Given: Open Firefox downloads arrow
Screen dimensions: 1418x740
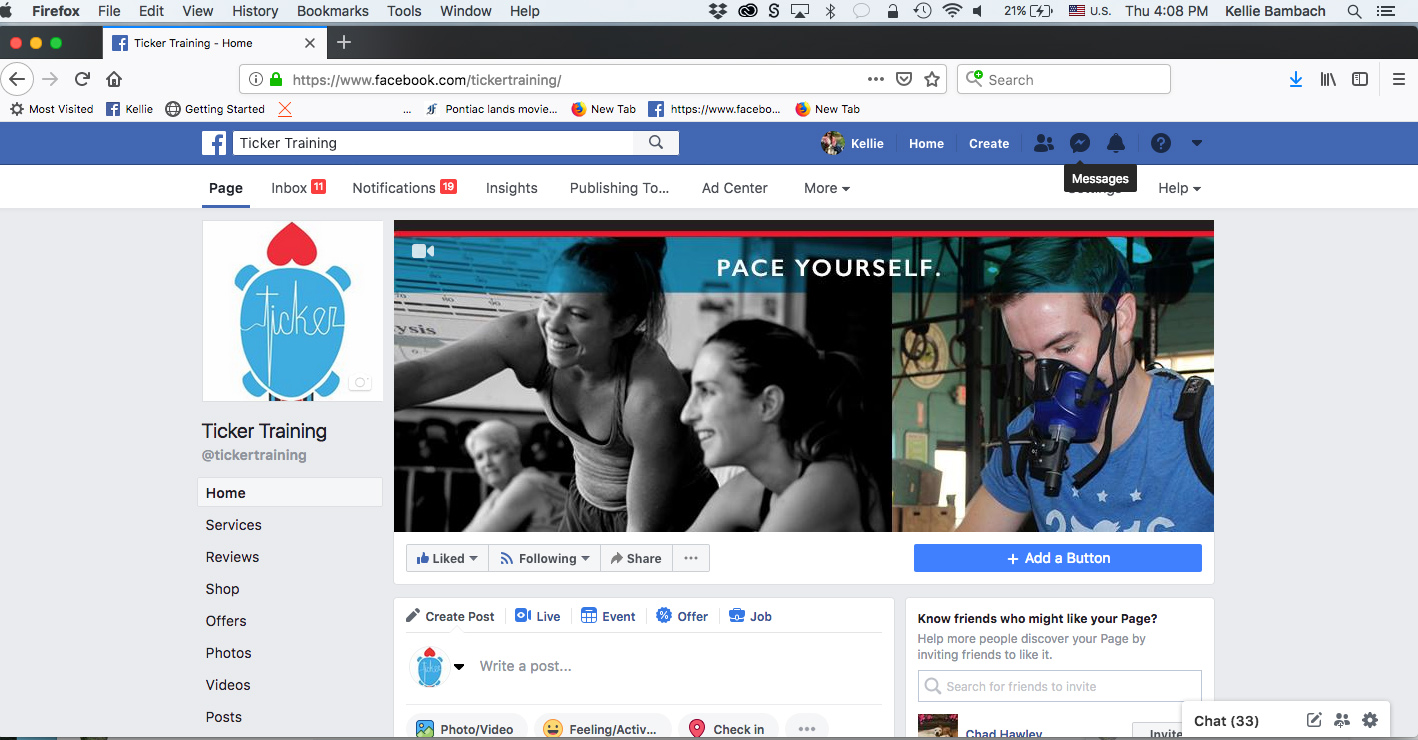Looking at the screenshot, I should tap(1296, 79).
